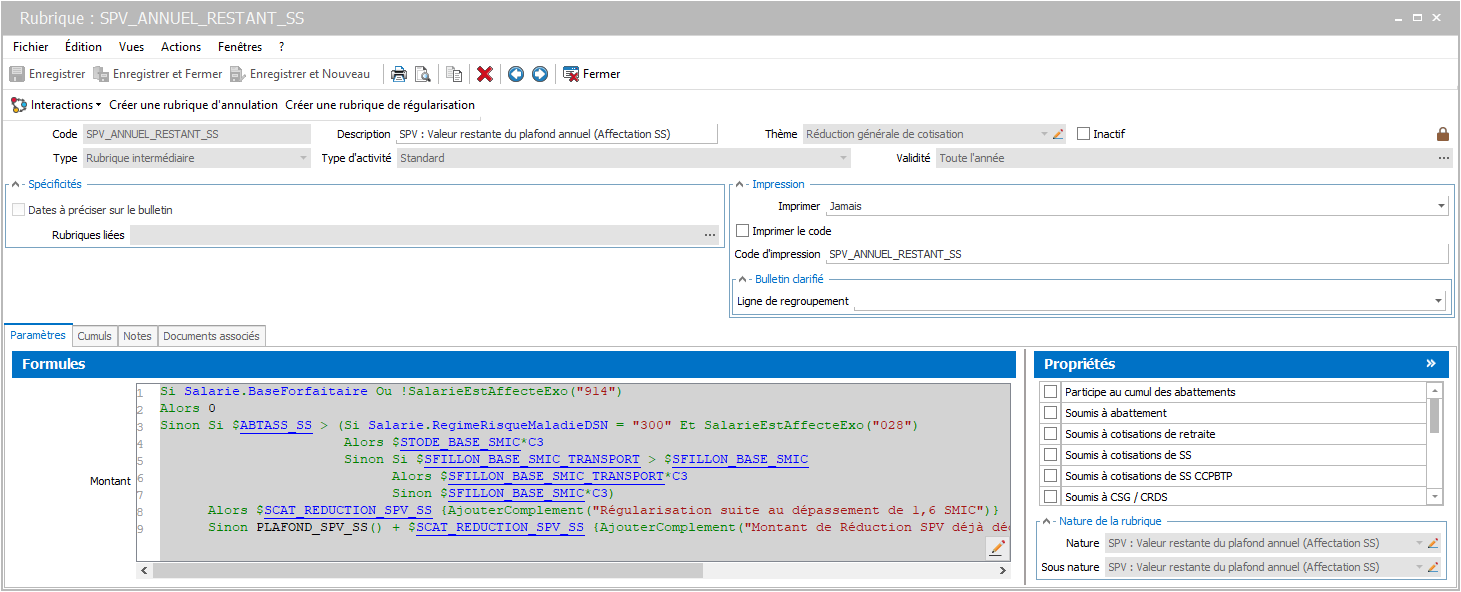This screenshot has height=592, width=1461.
Task: Switch to the Notes tab
Action: coord(138,336)
